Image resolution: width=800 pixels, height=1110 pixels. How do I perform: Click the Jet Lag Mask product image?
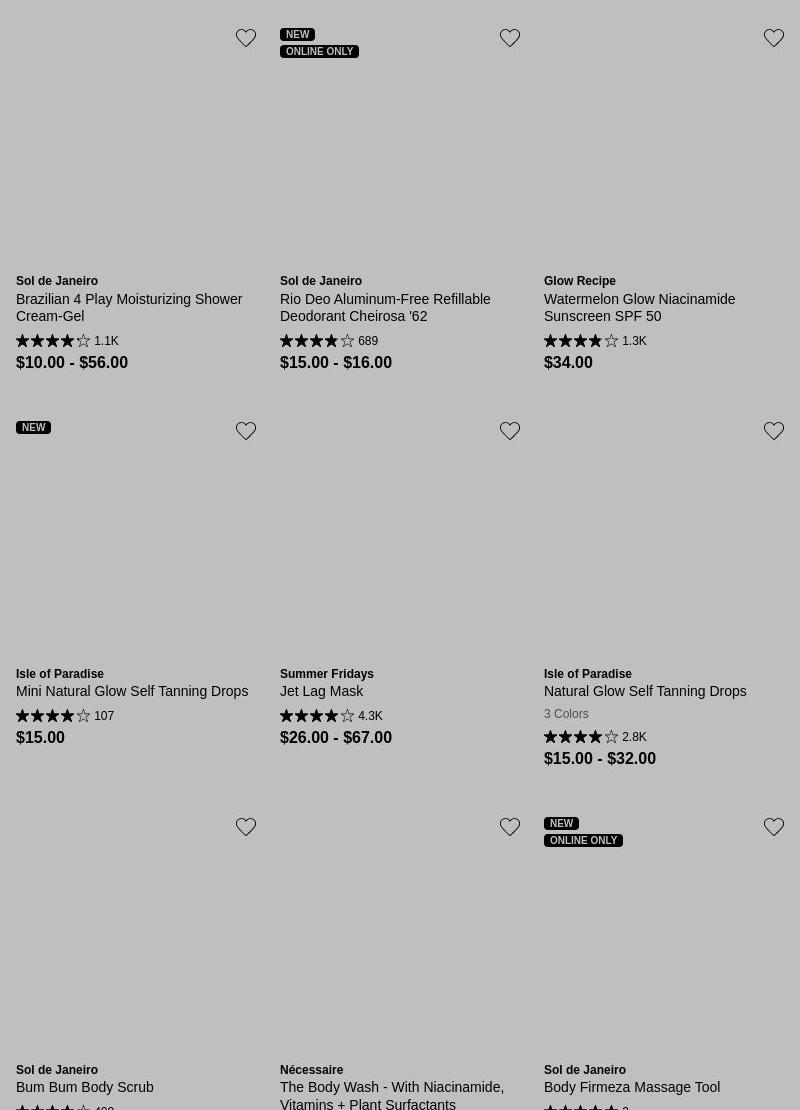[x=400, y=540]
